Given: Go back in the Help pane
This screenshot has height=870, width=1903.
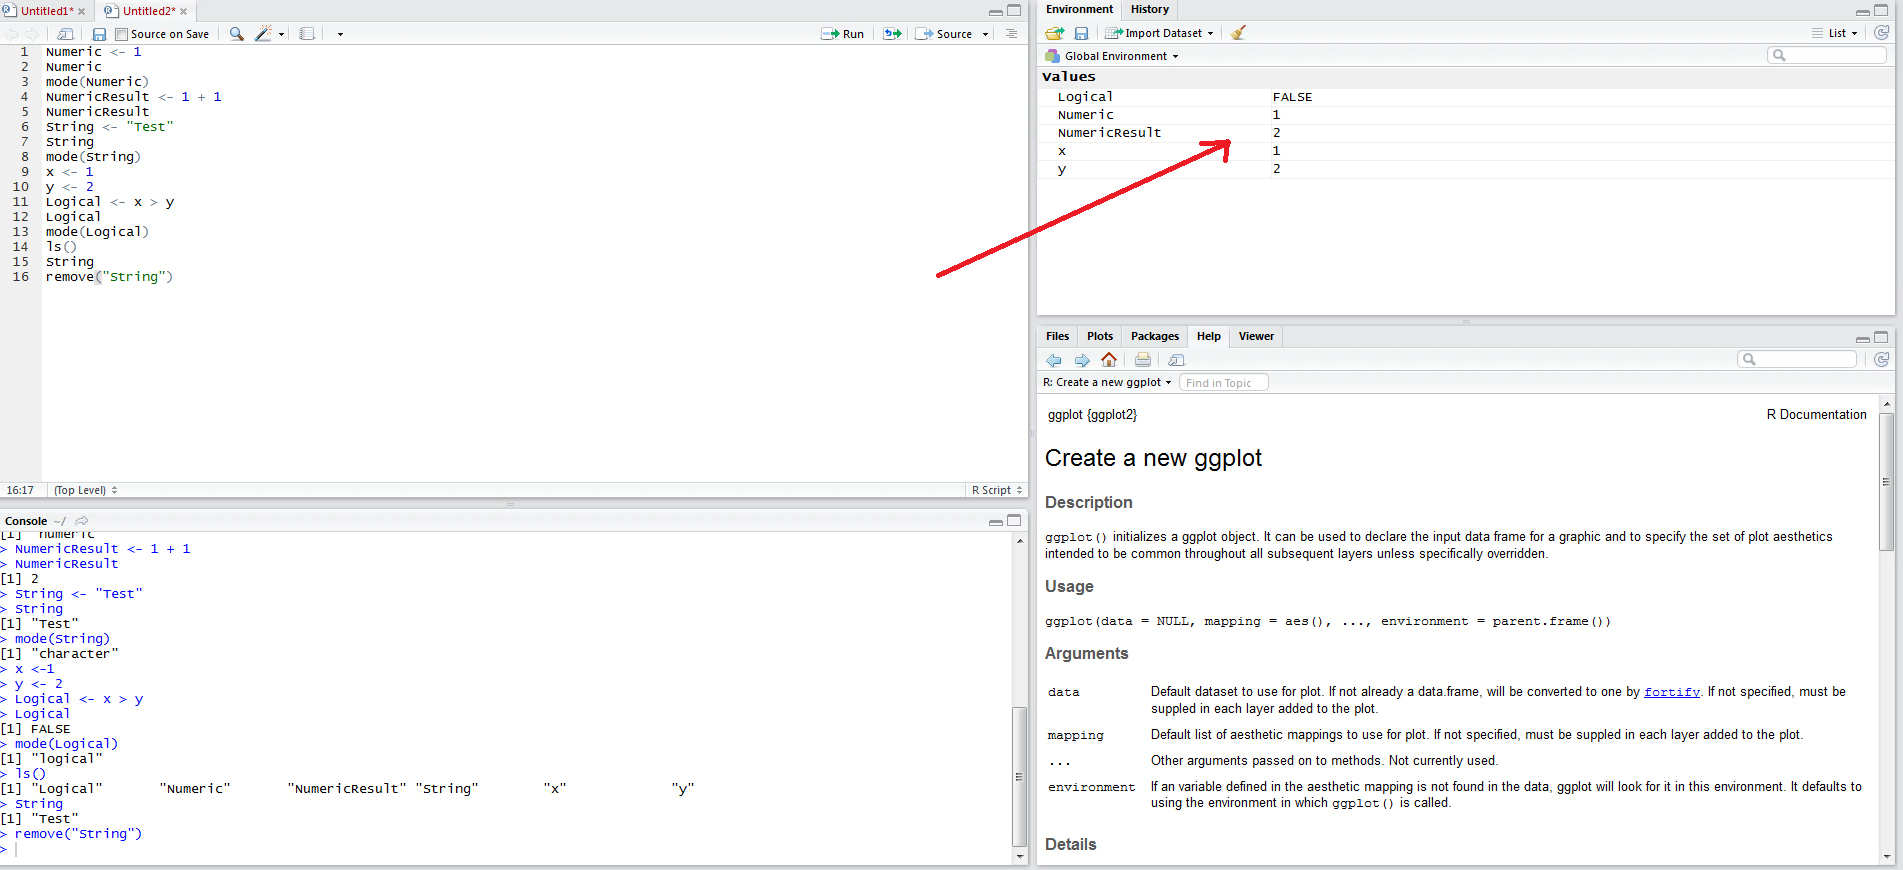Looking at the screenshot, I should 1054,360.
